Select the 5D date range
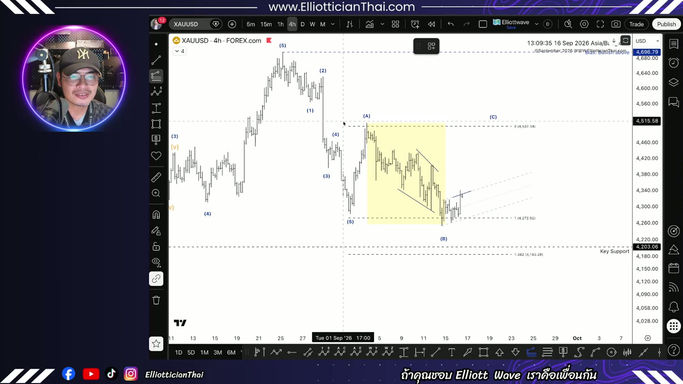This screenshot has height=384, width=683. tap(191, 352)
